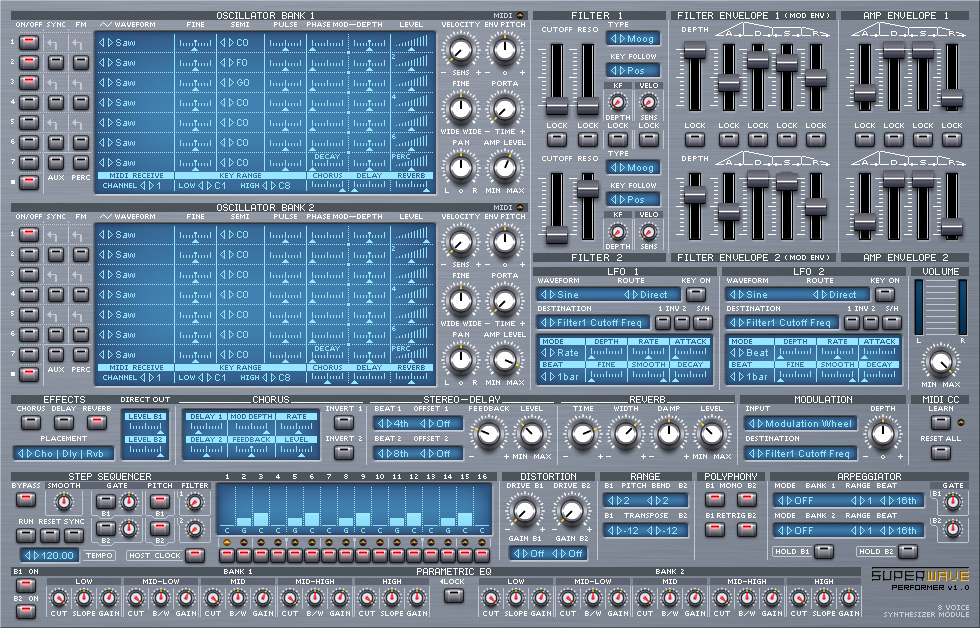Adjust the Oscillator Bank 1 Env Pitch knob
980x628 pixels.
coord(504,51)
